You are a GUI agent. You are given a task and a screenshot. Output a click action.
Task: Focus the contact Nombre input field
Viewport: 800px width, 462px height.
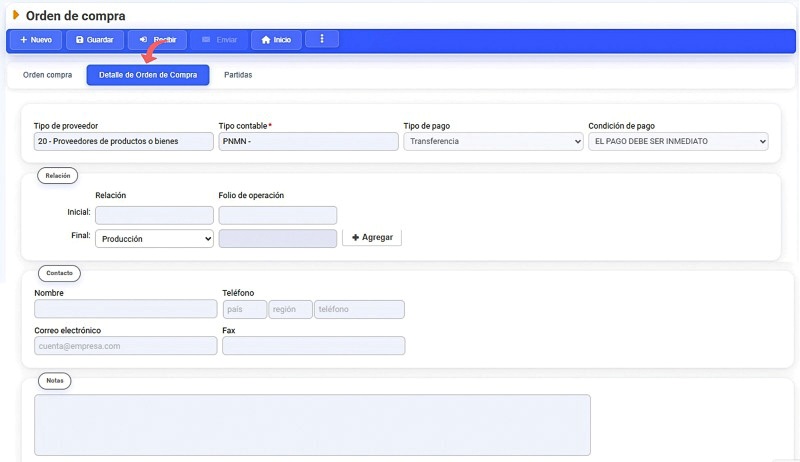tap(125, 310)
